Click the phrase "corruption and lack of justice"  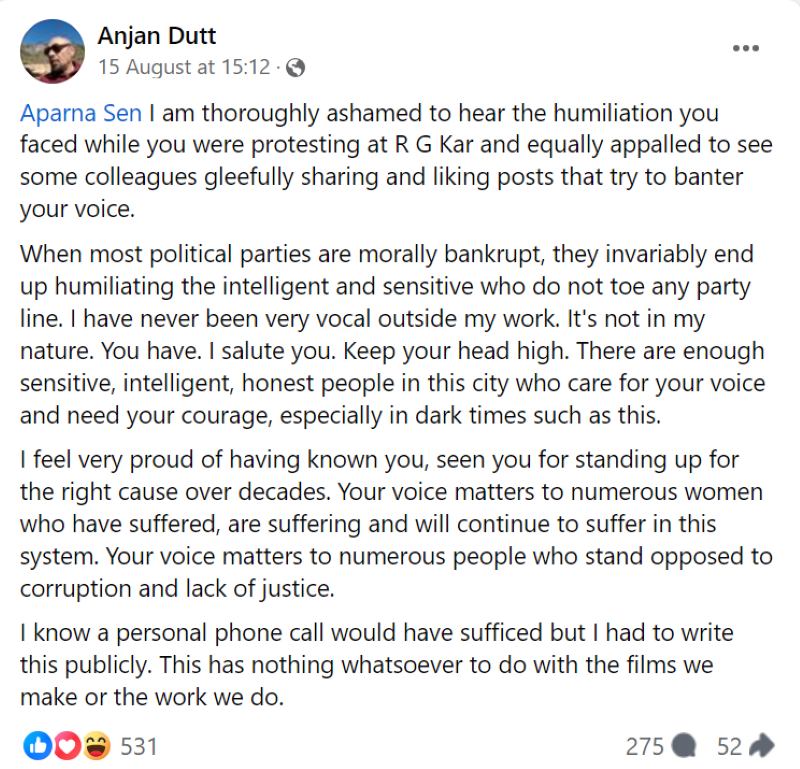[x=177, y=589]
